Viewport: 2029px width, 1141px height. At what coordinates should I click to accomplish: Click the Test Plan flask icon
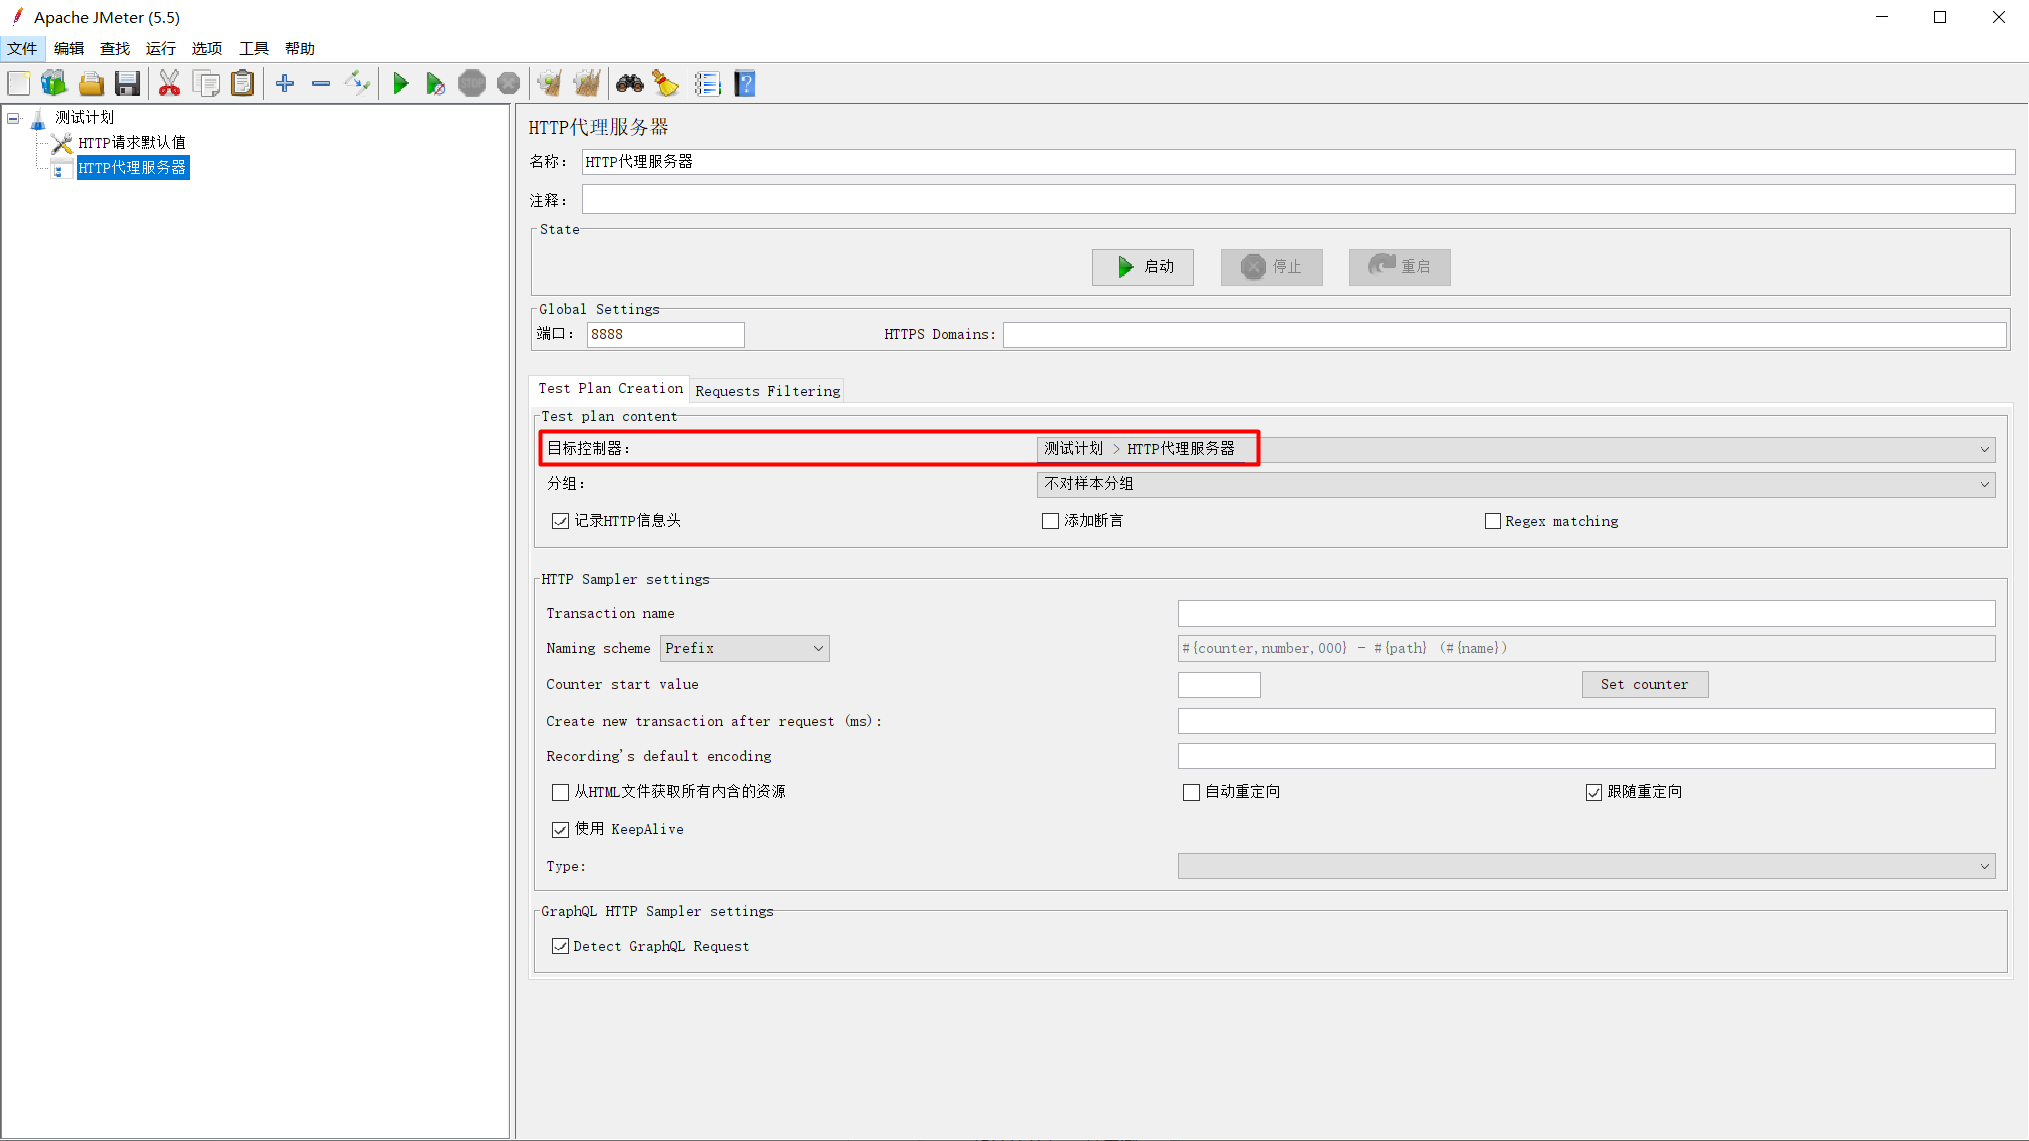(x=38, y=119)
